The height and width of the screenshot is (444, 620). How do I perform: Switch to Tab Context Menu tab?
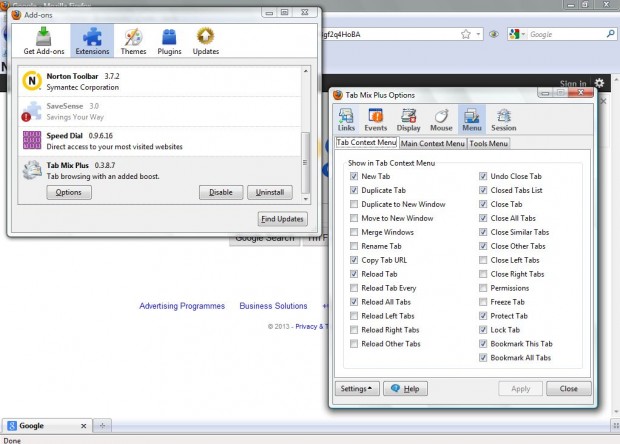coord(366,143)
